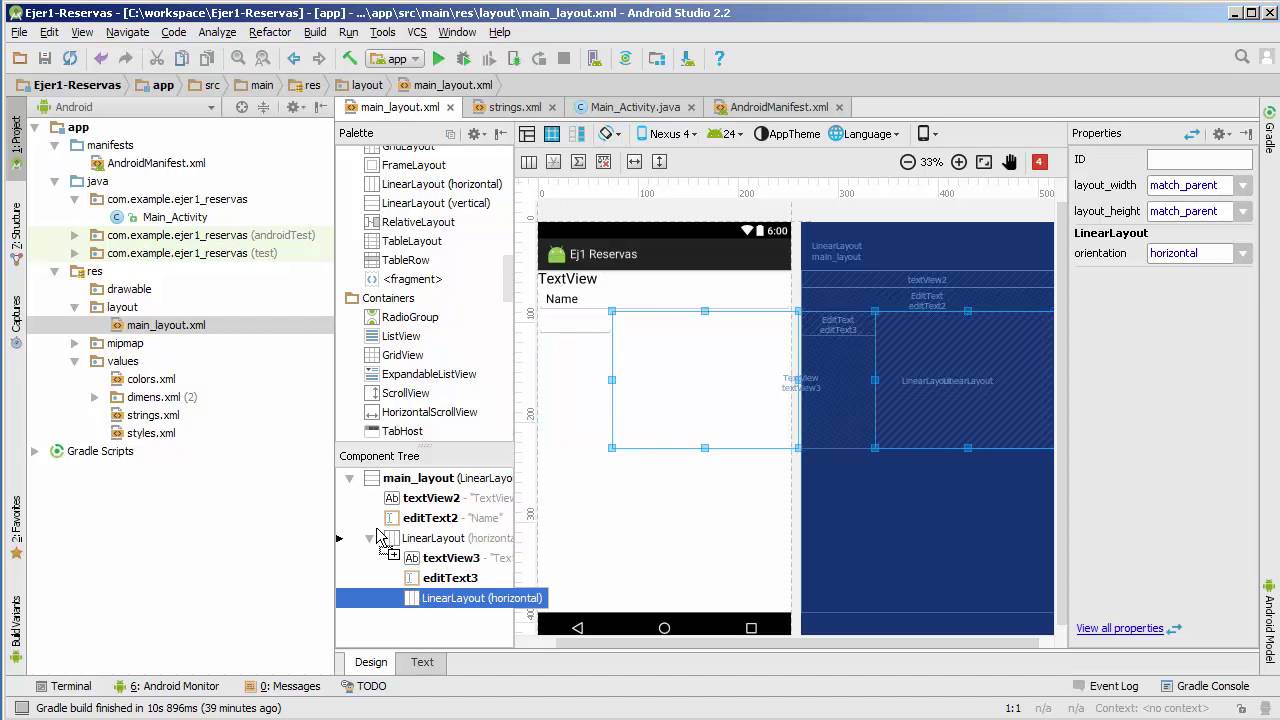The width and height of the screenshot is (1280, 720).
Task: Open the app run configuration dropdown
Action: [396, 59]
